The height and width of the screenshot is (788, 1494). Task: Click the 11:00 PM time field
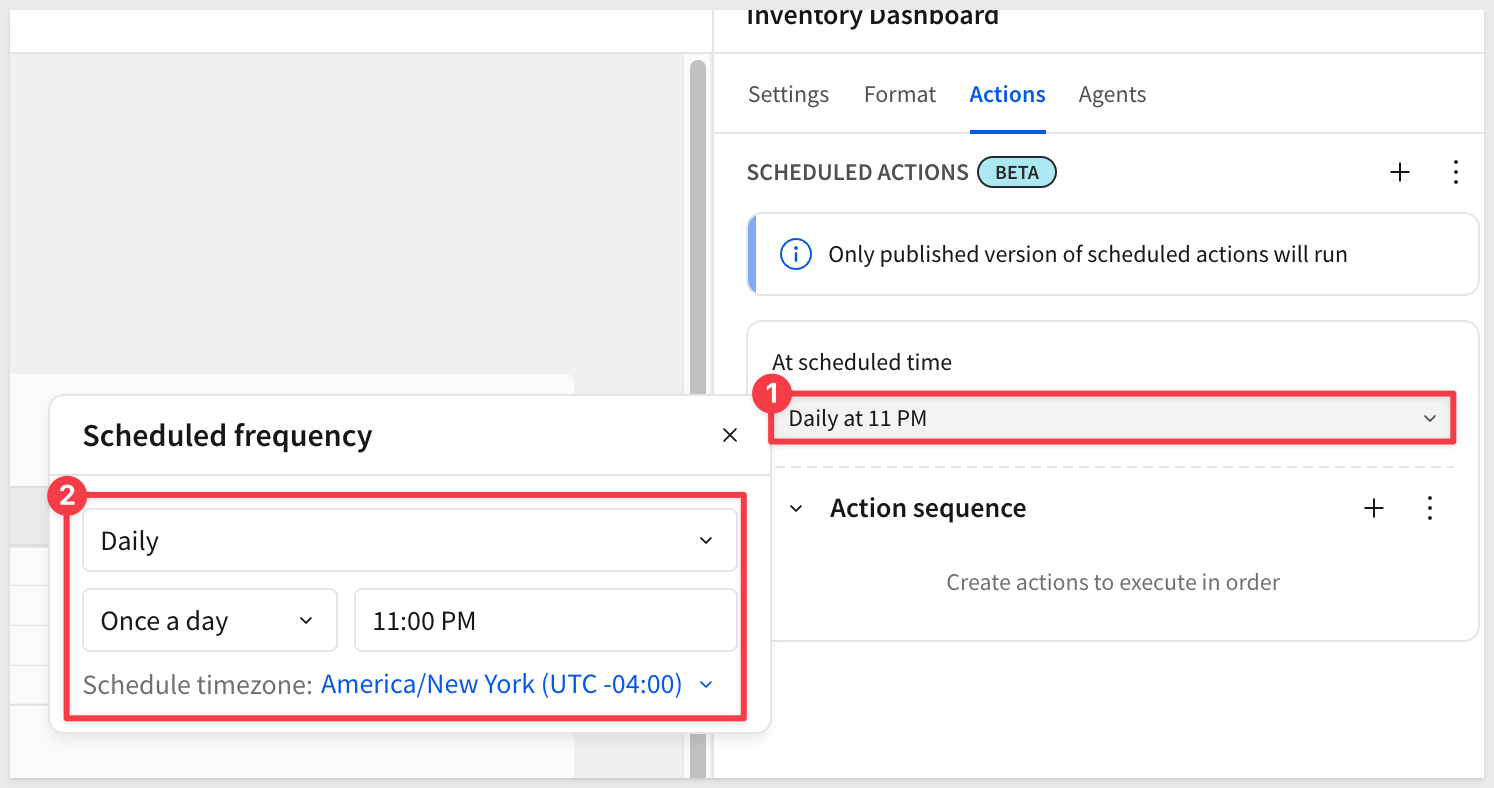point(545,621)
